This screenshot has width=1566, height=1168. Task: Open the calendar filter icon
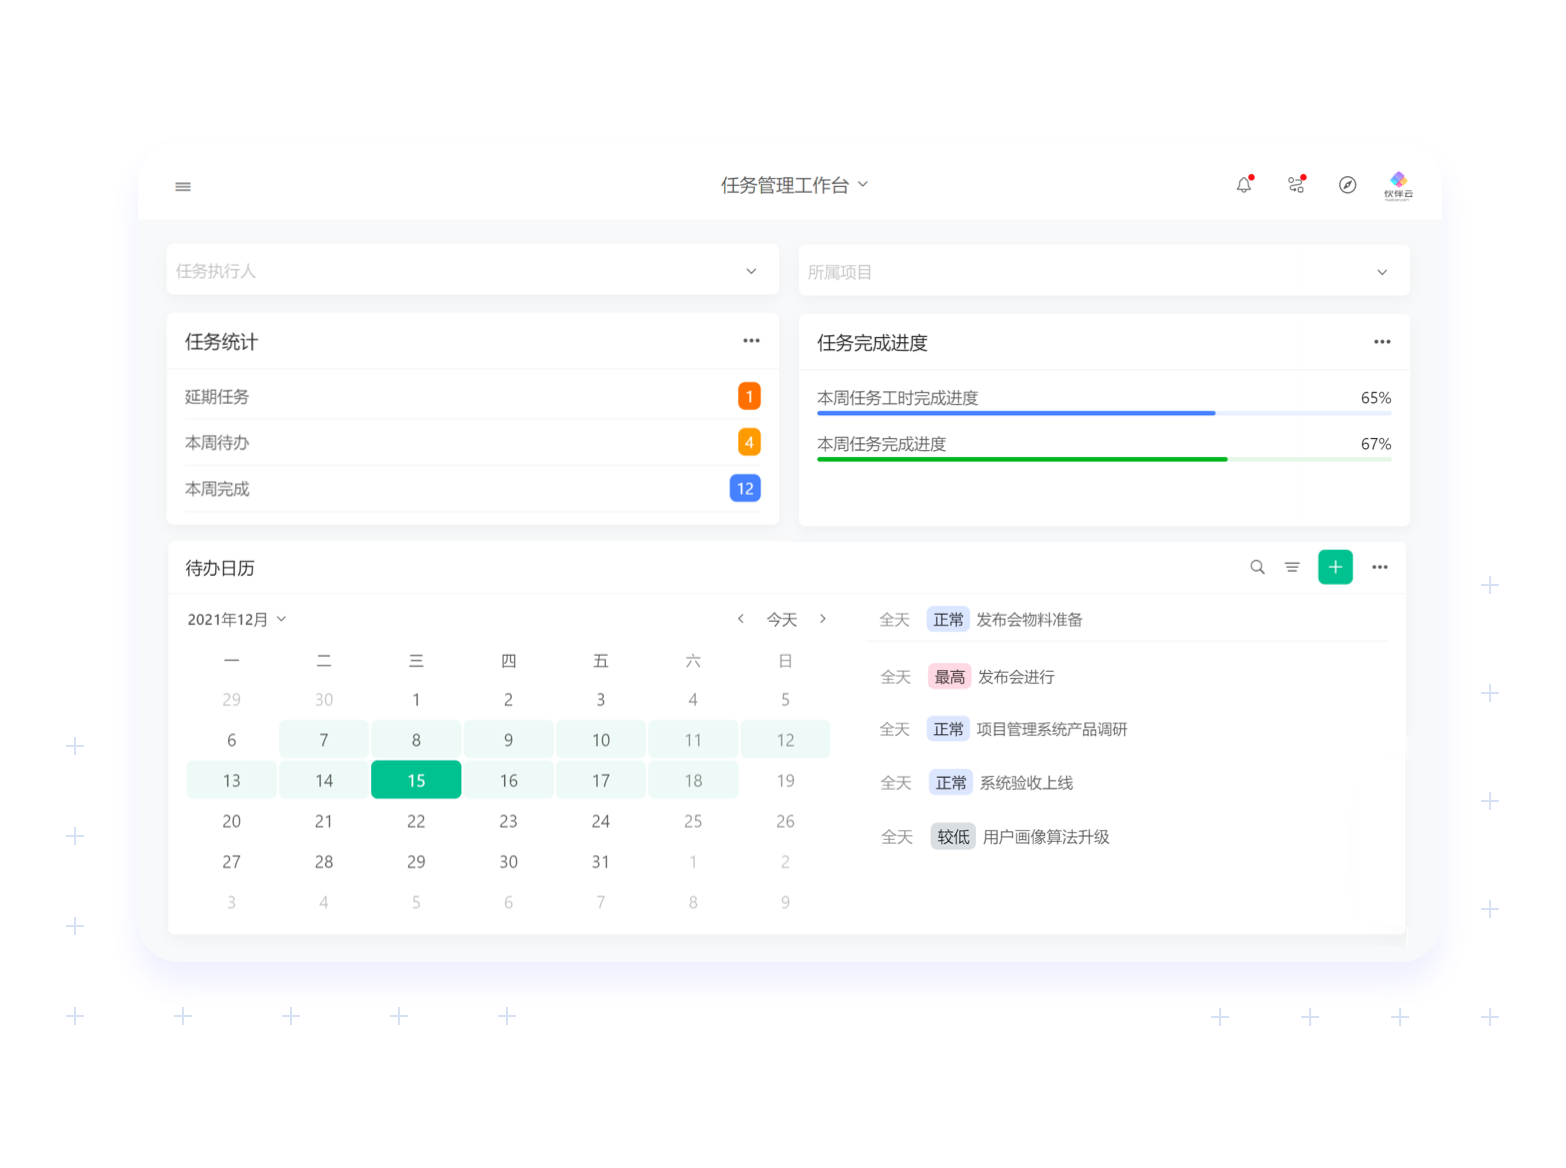tap(1292, 567)
